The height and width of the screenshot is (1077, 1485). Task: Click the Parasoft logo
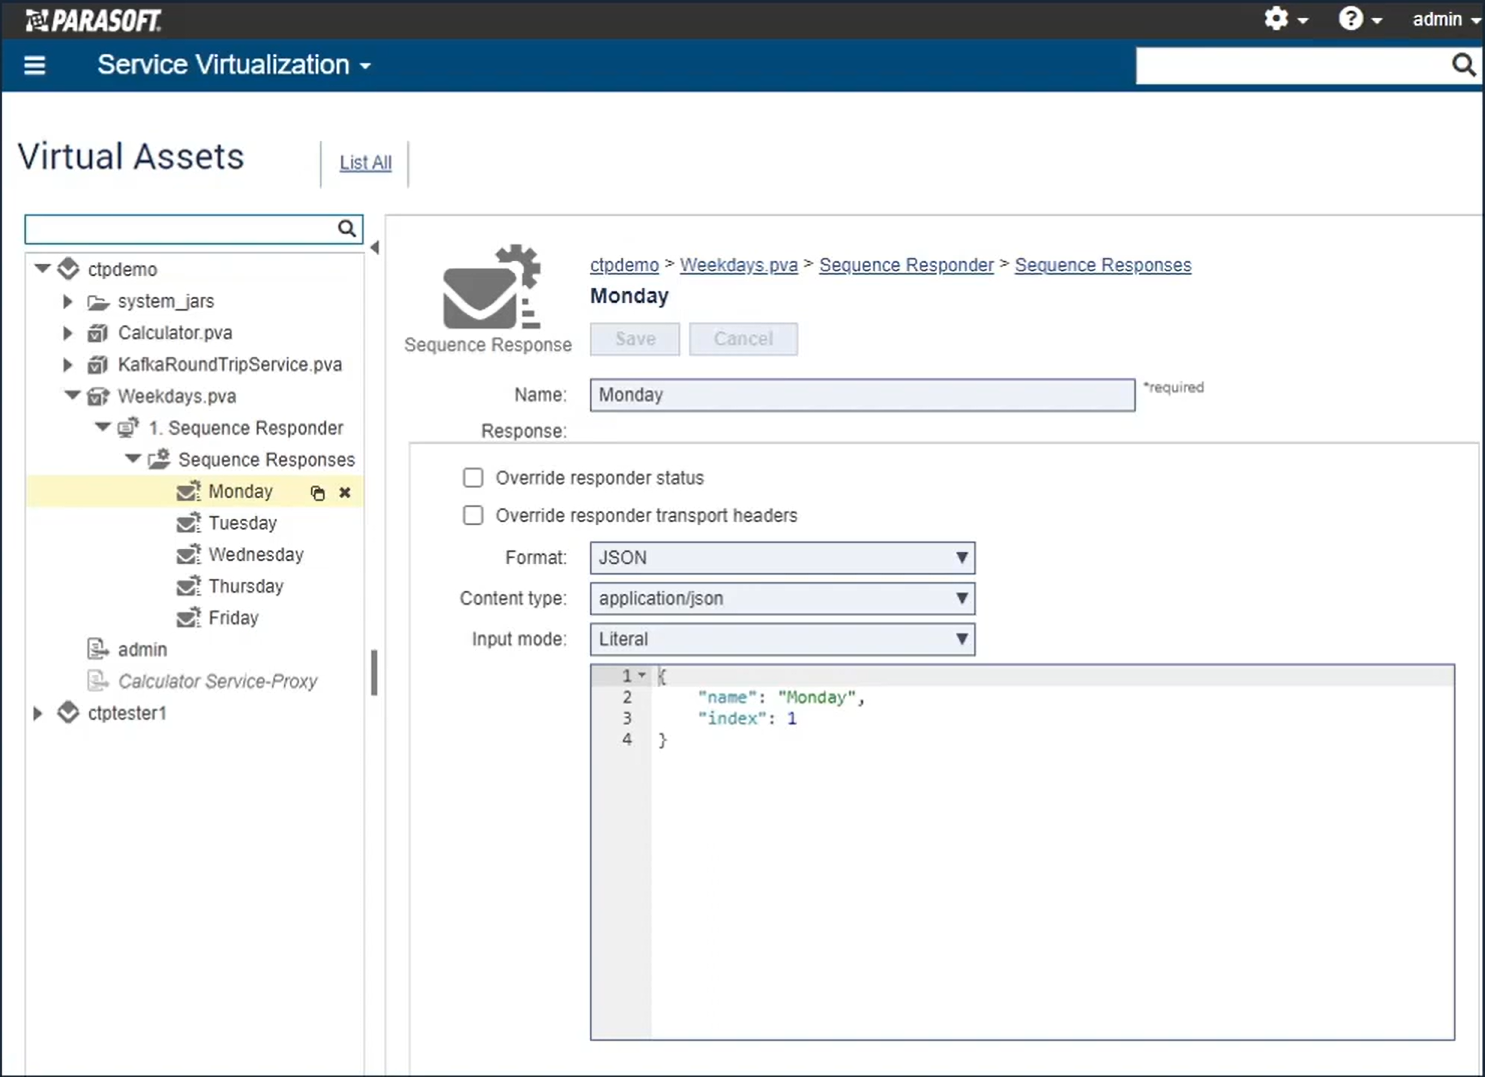tap(93, 19)
